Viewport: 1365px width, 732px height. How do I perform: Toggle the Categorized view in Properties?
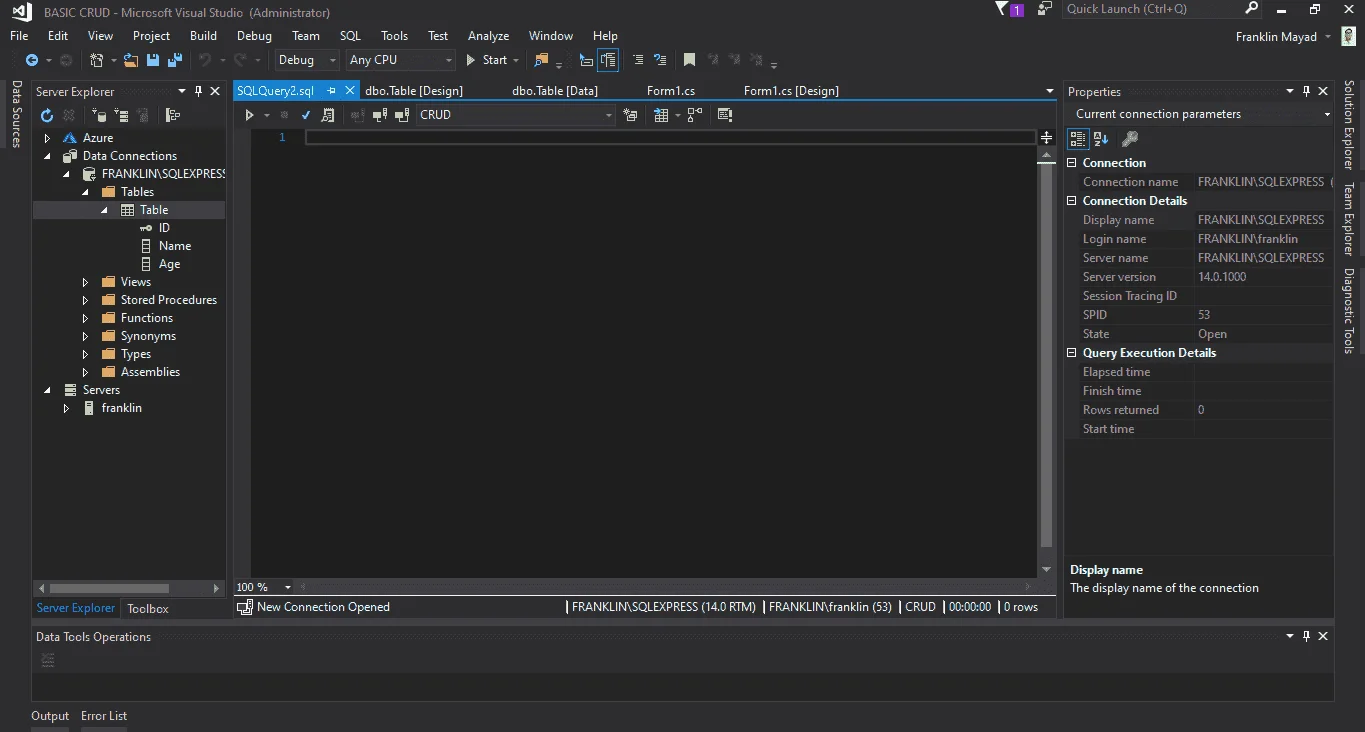[x=1078, y=139]
